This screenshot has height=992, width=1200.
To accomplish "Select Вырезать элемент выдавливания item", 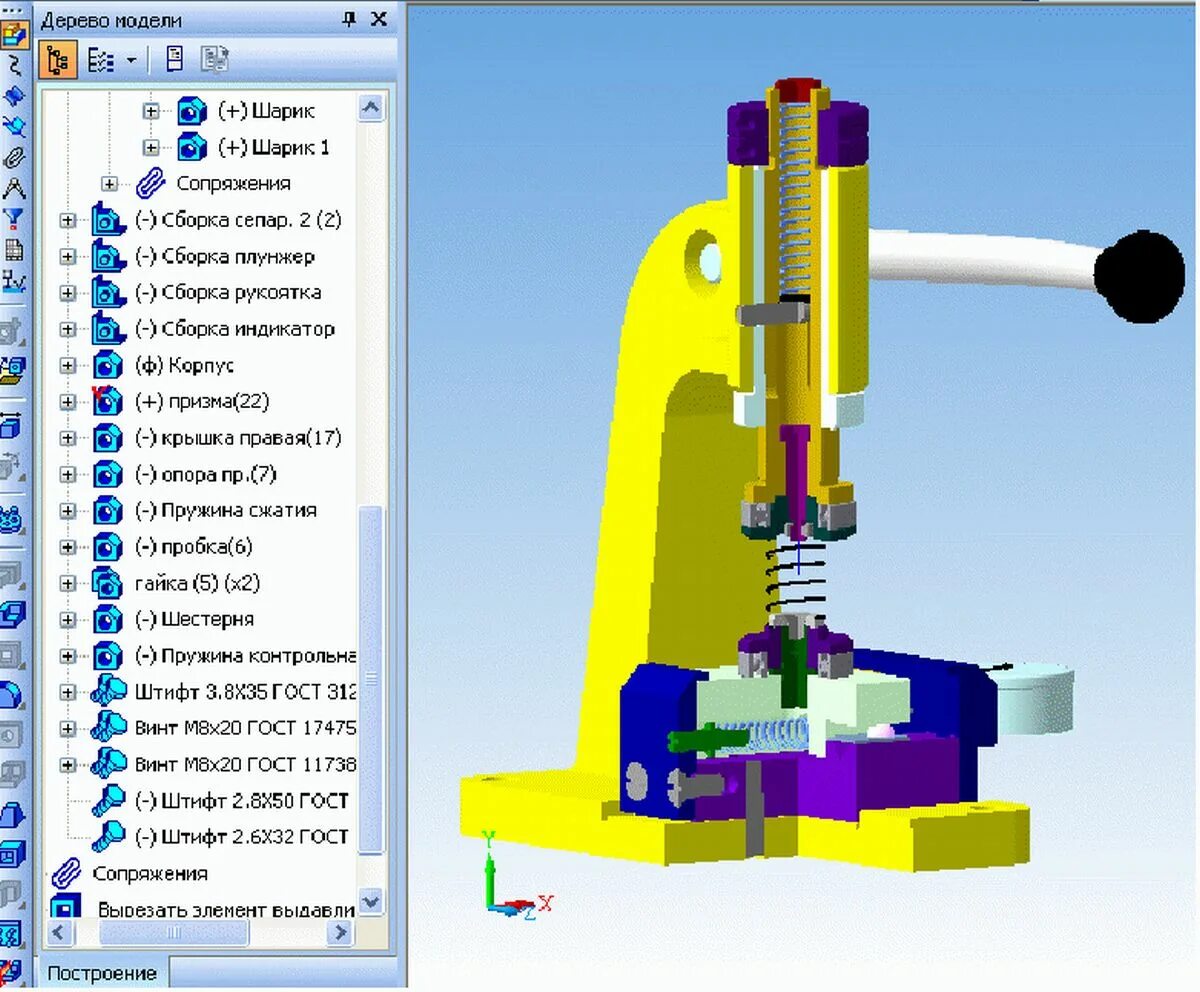I will pos(226,910).
